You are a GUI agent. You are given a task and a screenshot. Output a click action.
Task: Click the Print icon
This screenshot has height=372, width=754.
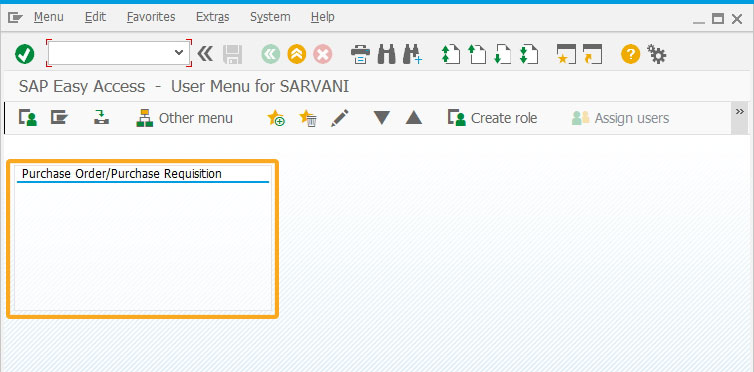360,54
